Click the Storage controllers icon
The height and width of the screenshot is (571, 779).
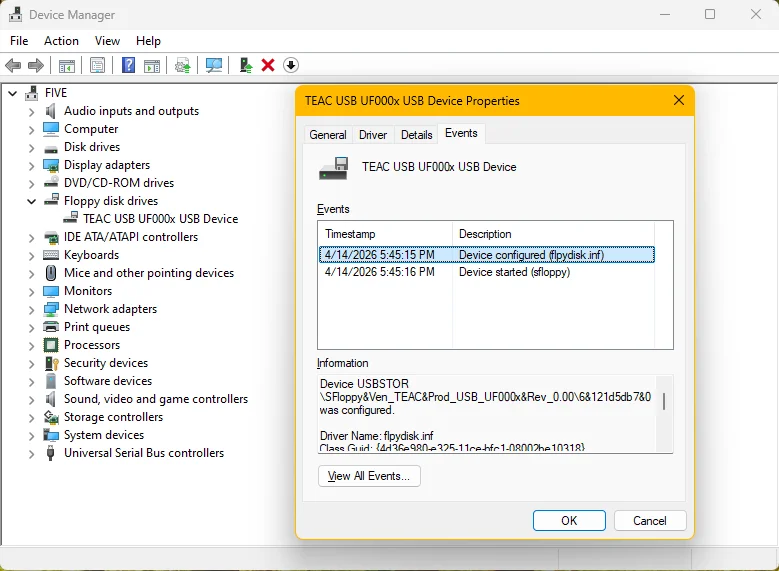(51, 417)
